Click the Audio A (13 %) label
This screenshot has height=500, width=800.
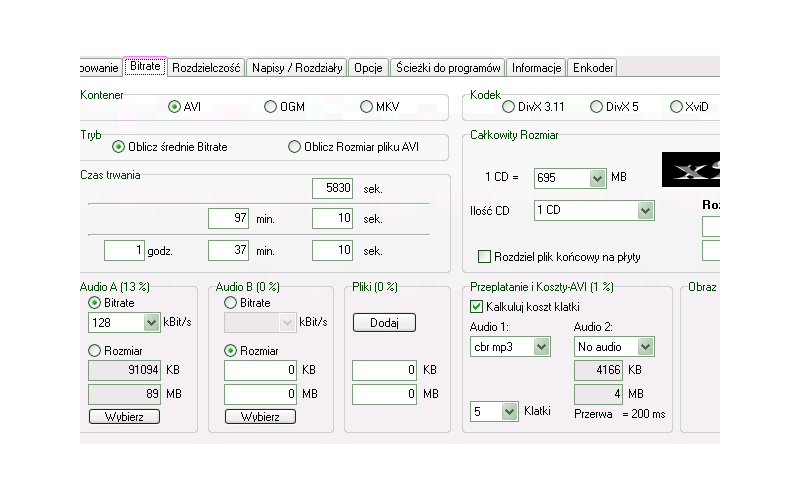[x=115, y=287]
